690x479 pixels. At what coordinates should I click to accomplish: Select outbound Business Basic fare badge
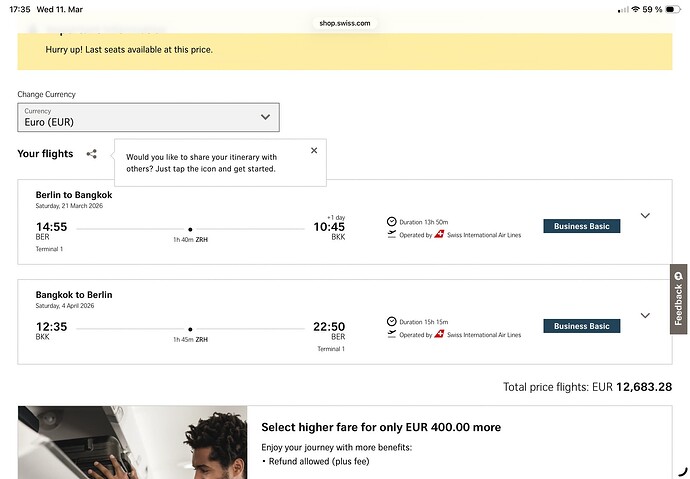pyautogui.click(x=581, y=227)
